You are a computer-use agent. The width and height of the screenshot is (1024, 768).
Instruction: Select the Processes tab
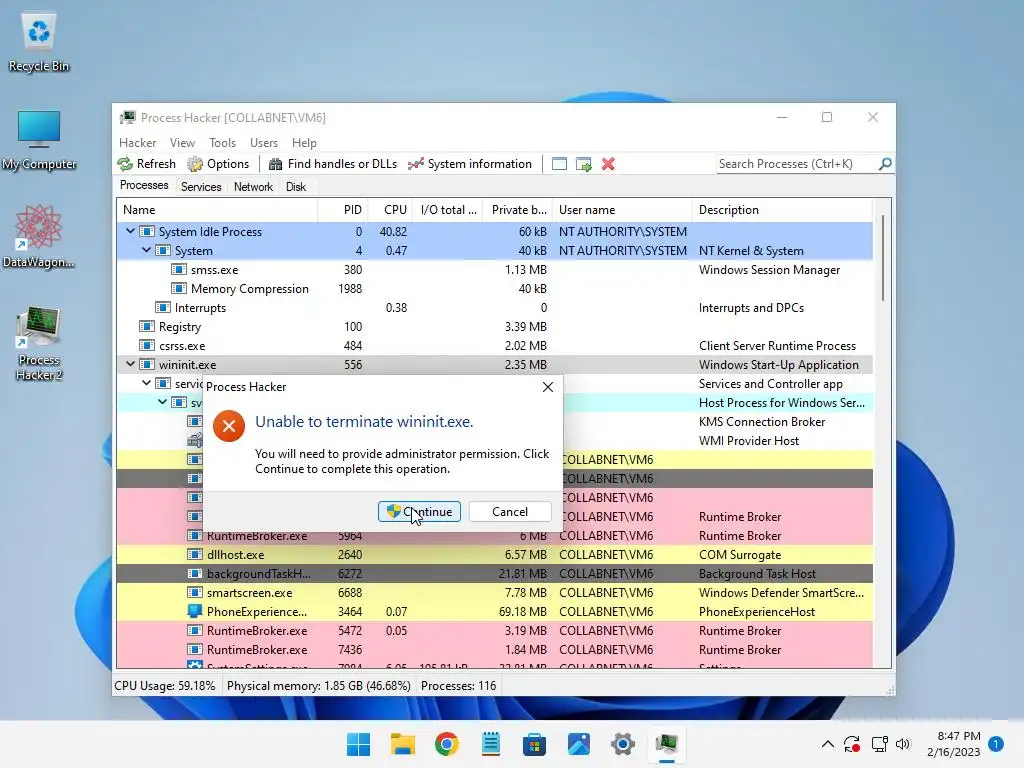[144, 185]
